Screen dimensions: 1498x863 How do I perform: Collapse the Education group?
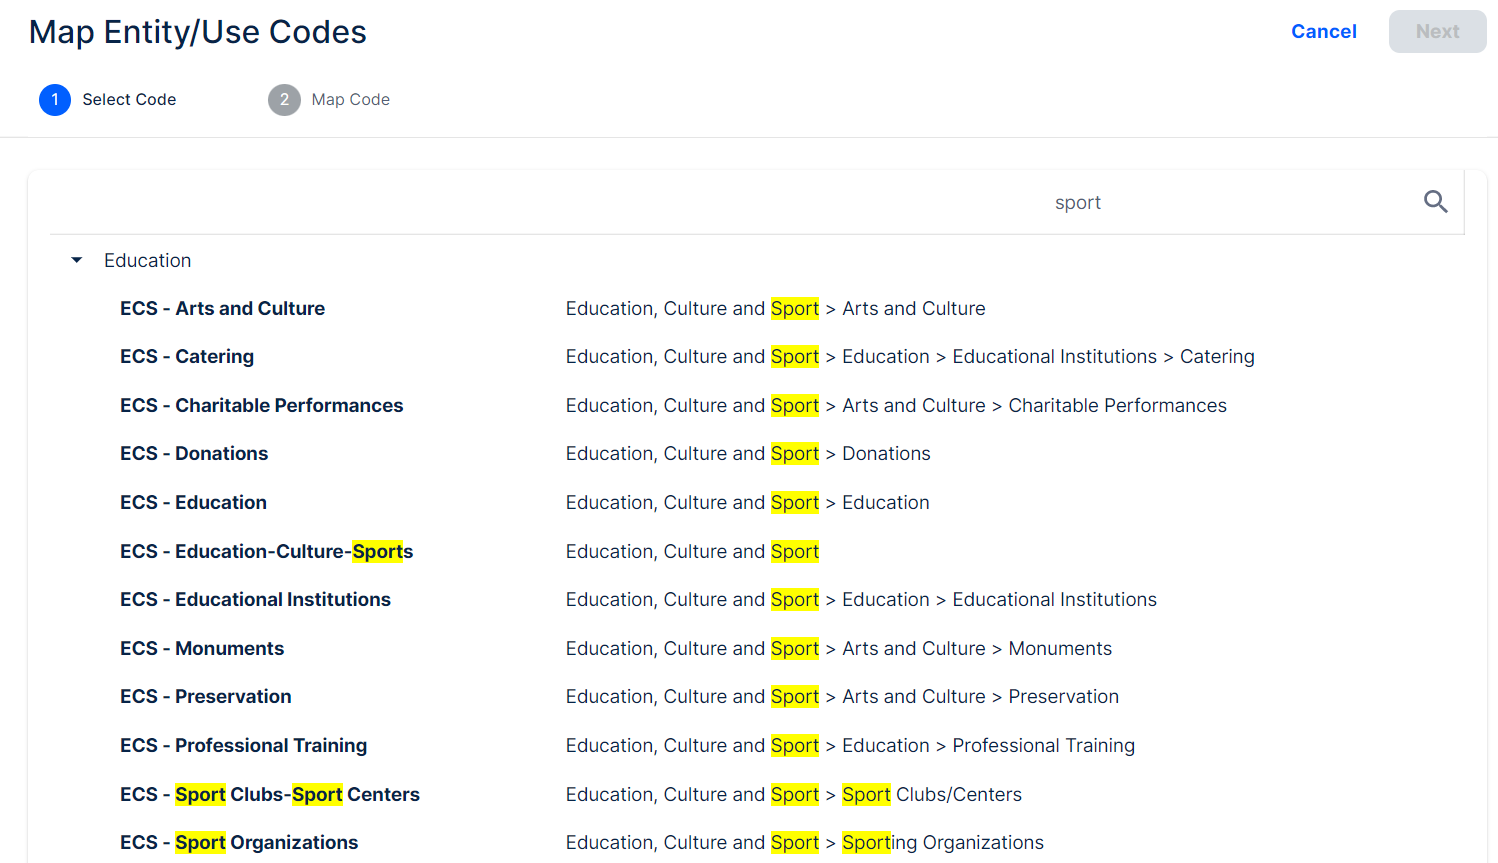pyautogui.click(x=77, y=260)
